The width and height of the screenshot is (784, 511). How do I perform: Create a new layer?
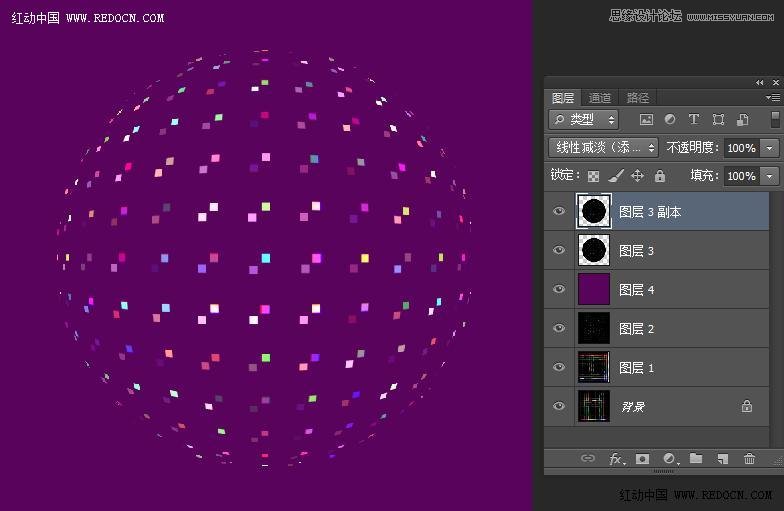tap(722, 458)
